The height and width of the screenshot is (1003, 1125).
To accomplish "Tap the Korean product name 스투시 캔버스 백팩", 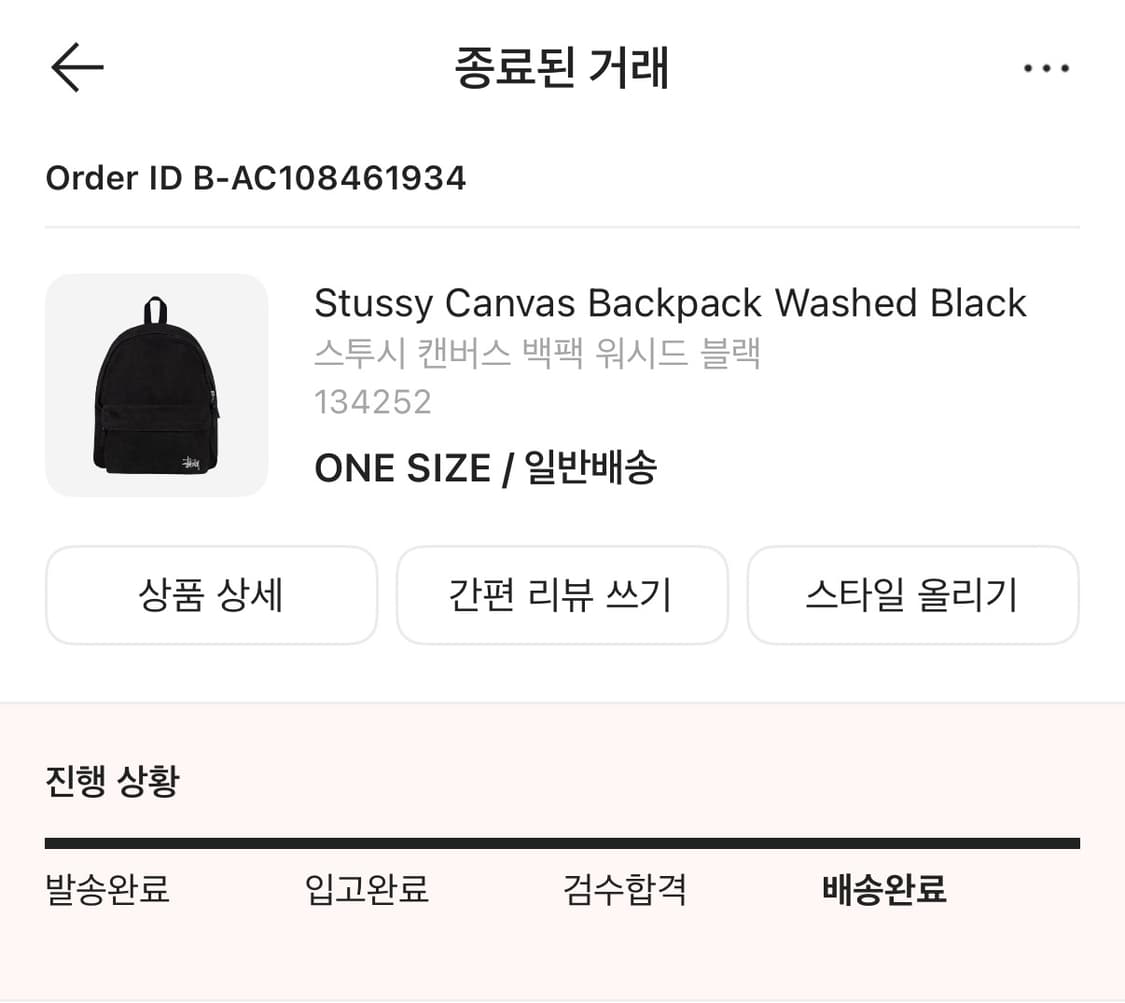I will (538, 353).
